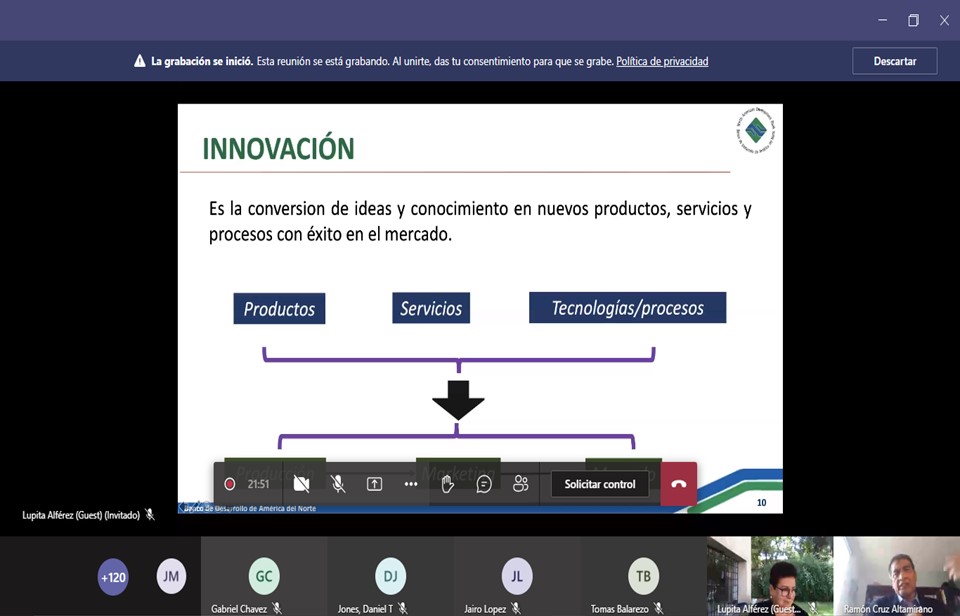Select the JM participant avatar
Viewport: 960px width, 616px height.
click(x=172, y=576)
